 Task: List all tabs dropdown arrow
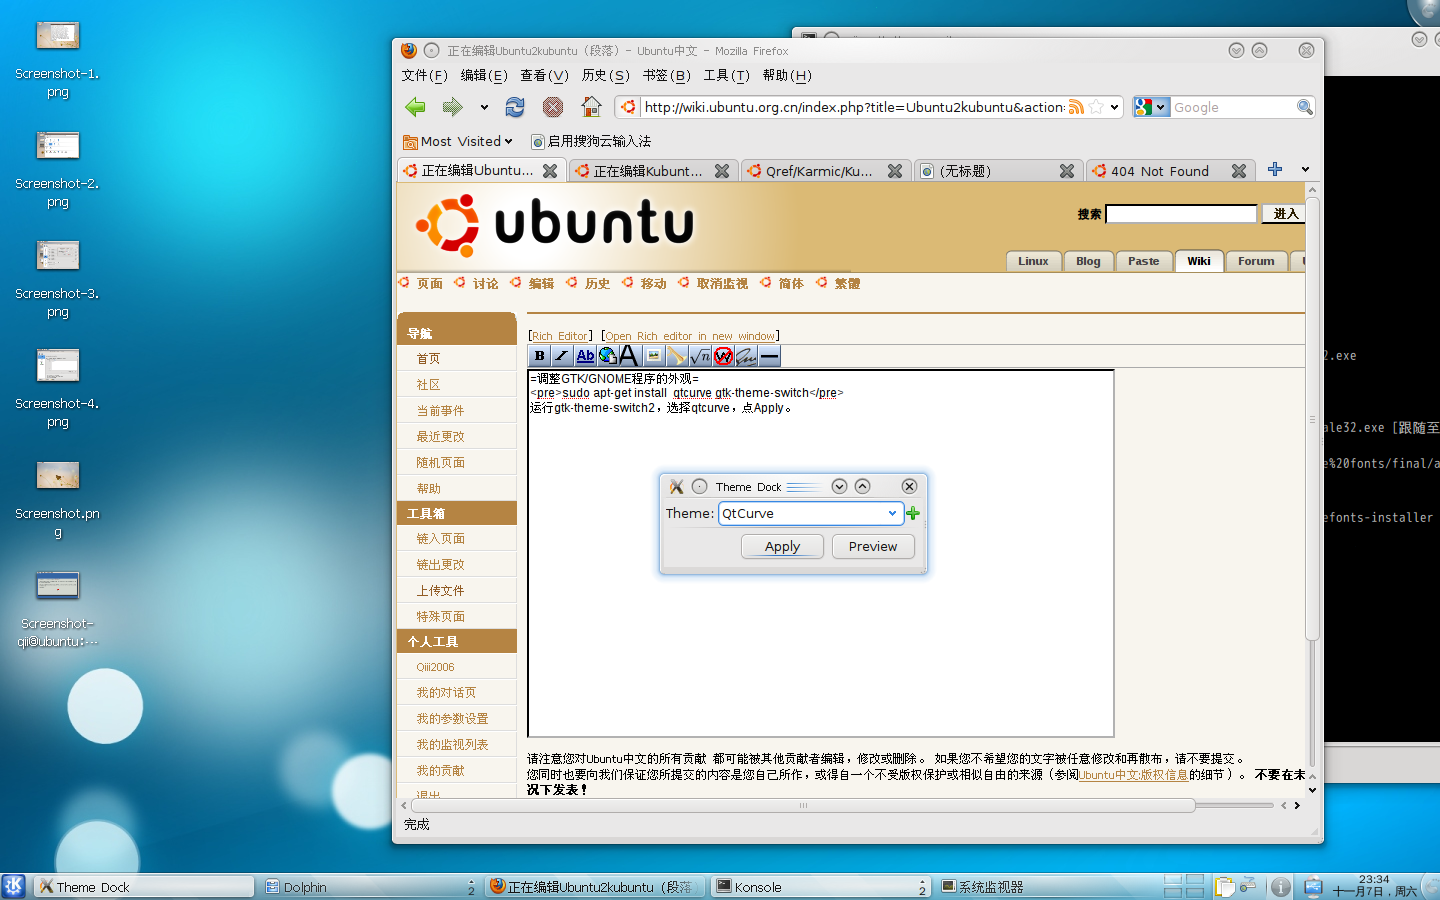(x=1305, y=170)
